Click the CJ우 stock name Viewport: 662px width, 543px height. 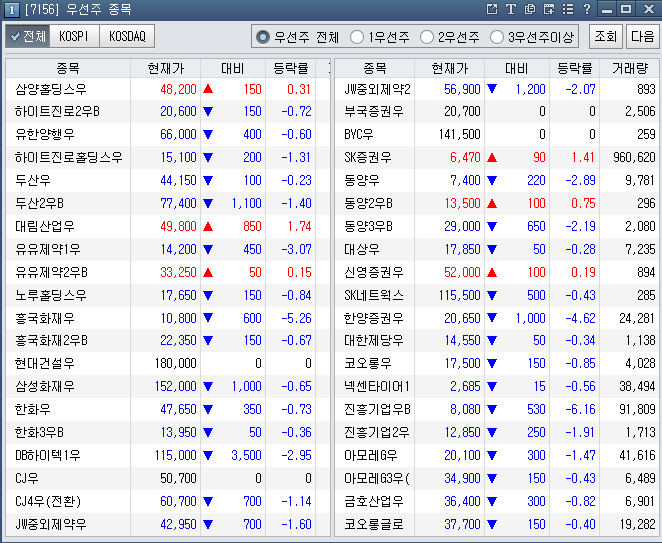click(x=27, y=478)
